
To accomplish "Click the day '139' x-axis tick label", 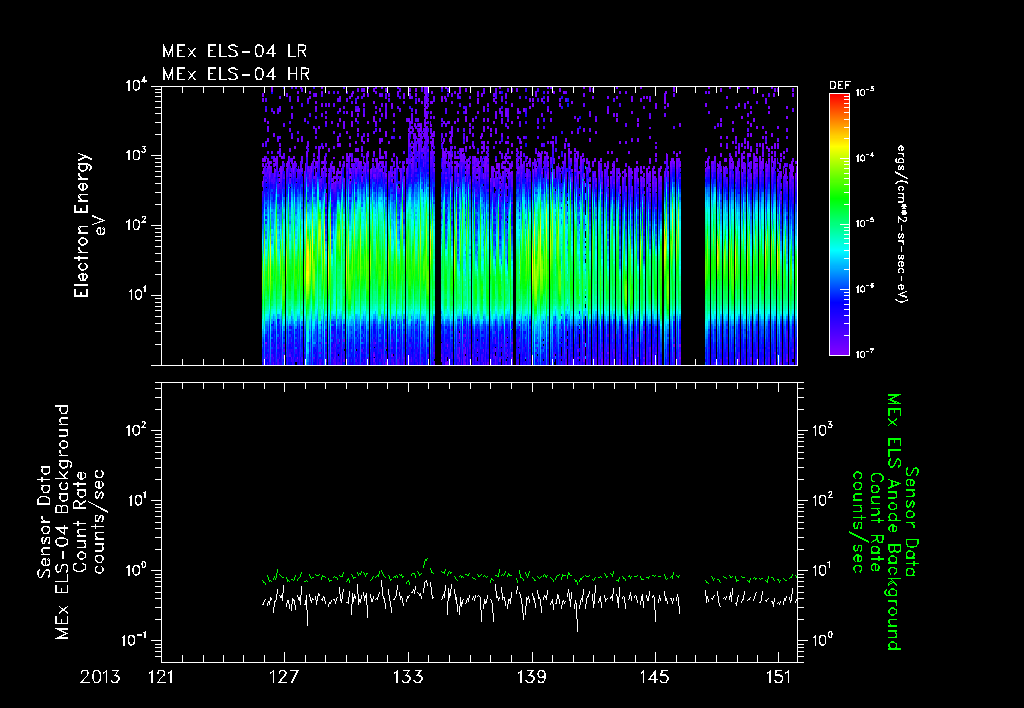I will tap(532, 677).
